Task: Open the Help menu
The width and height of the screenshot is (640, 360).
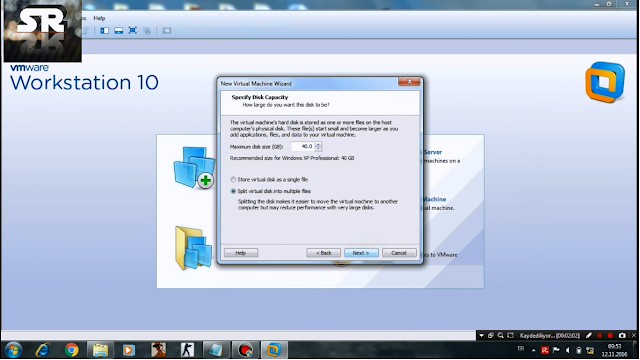Action: coord(99,18)
